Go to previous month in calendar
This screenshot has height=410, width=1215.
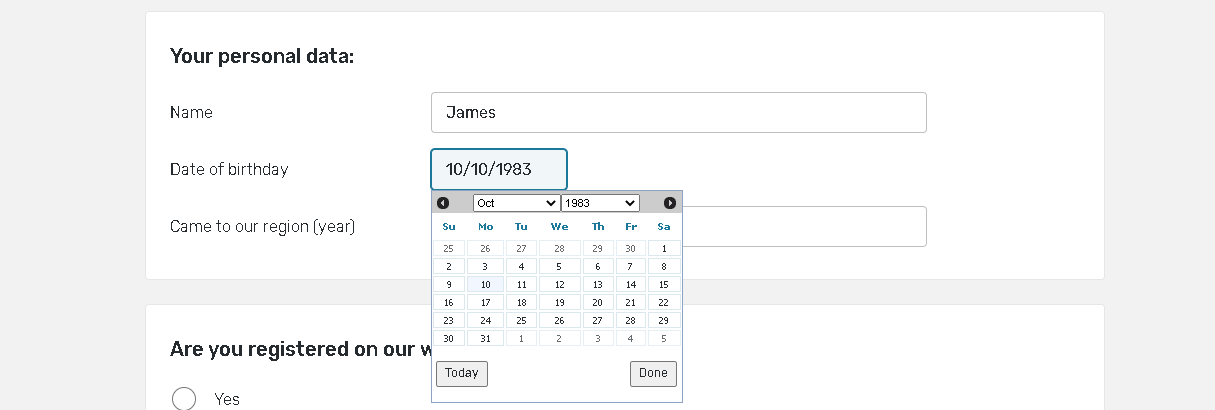[443, 203]
